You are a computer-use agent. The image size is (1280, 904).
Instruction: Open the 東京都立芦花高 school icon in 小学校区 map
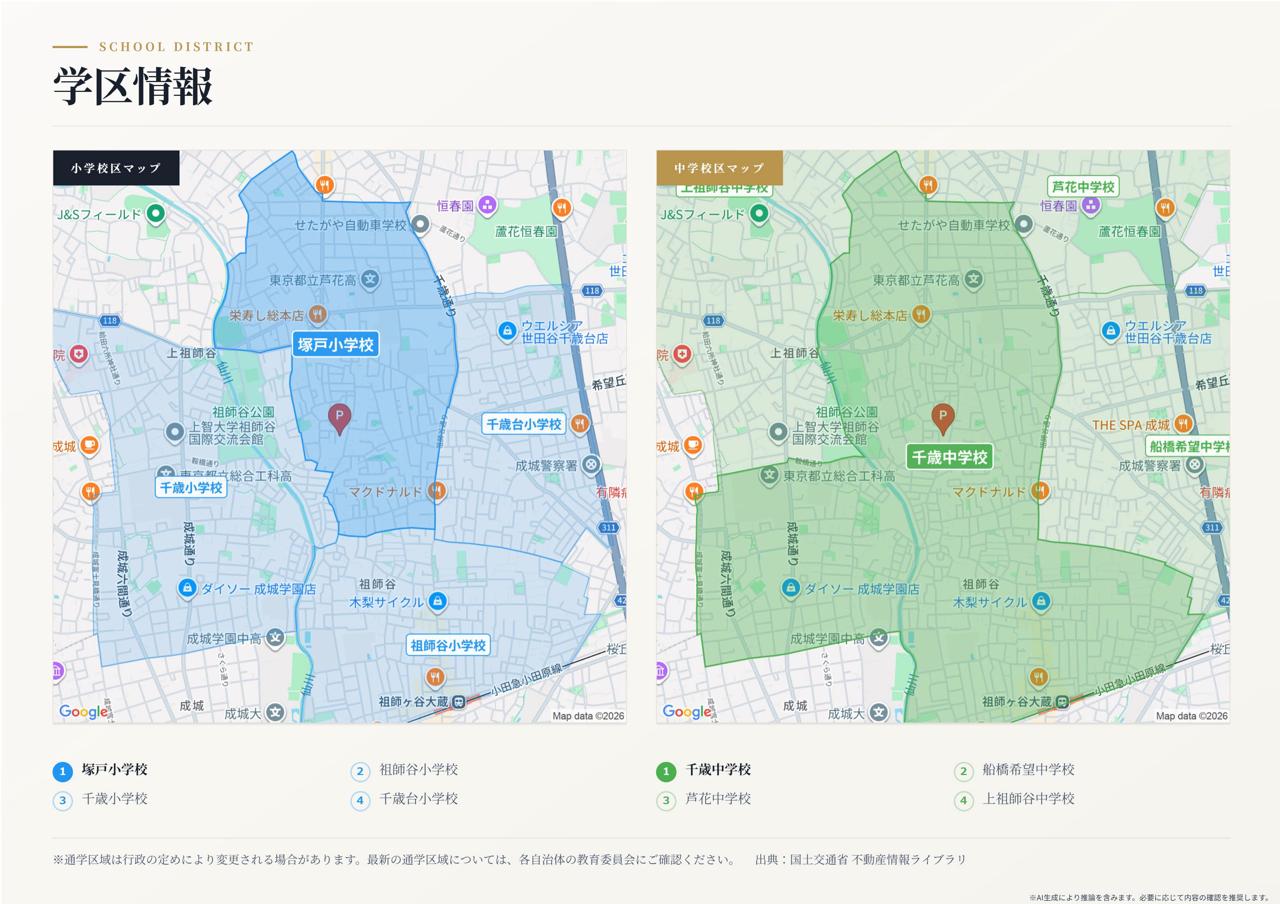(x=369, y=280)
